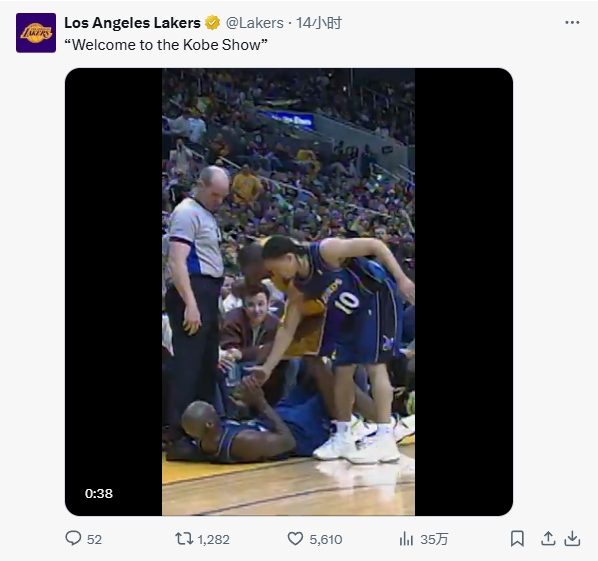Click the 0:38 video duration label
Image resolution: width=598 pixels, height=561 pixels.
[x=99, y=493]
